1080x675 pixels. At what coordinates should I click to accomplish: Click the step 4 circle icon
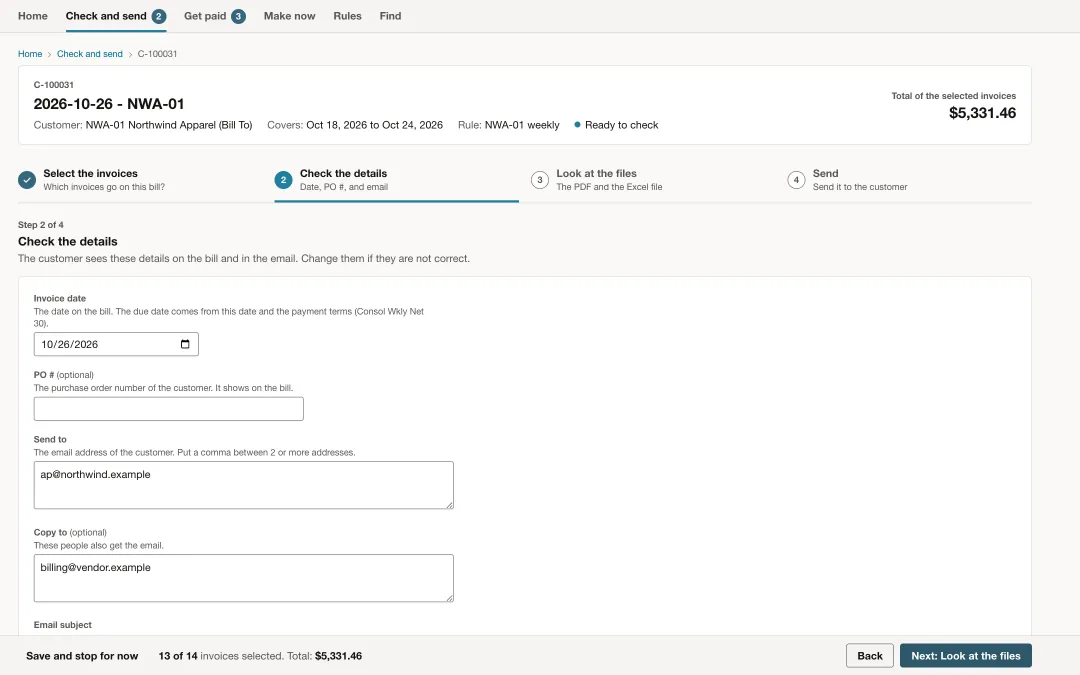[796, 180]
